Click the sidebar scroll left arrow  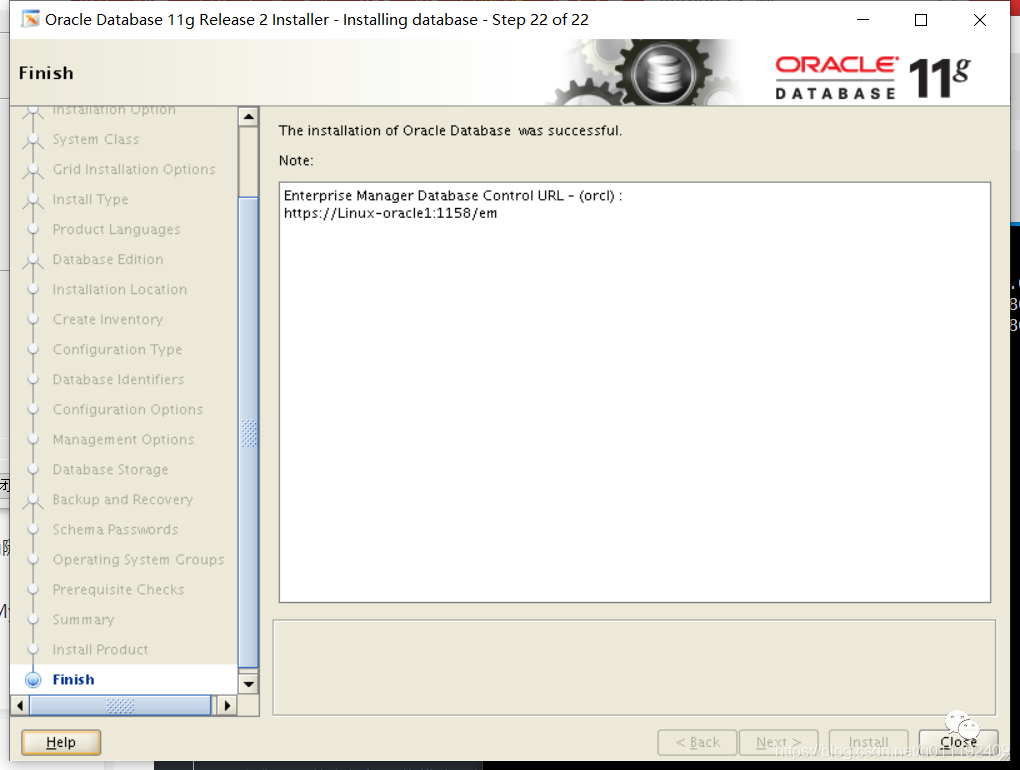[x=20, y=705]
